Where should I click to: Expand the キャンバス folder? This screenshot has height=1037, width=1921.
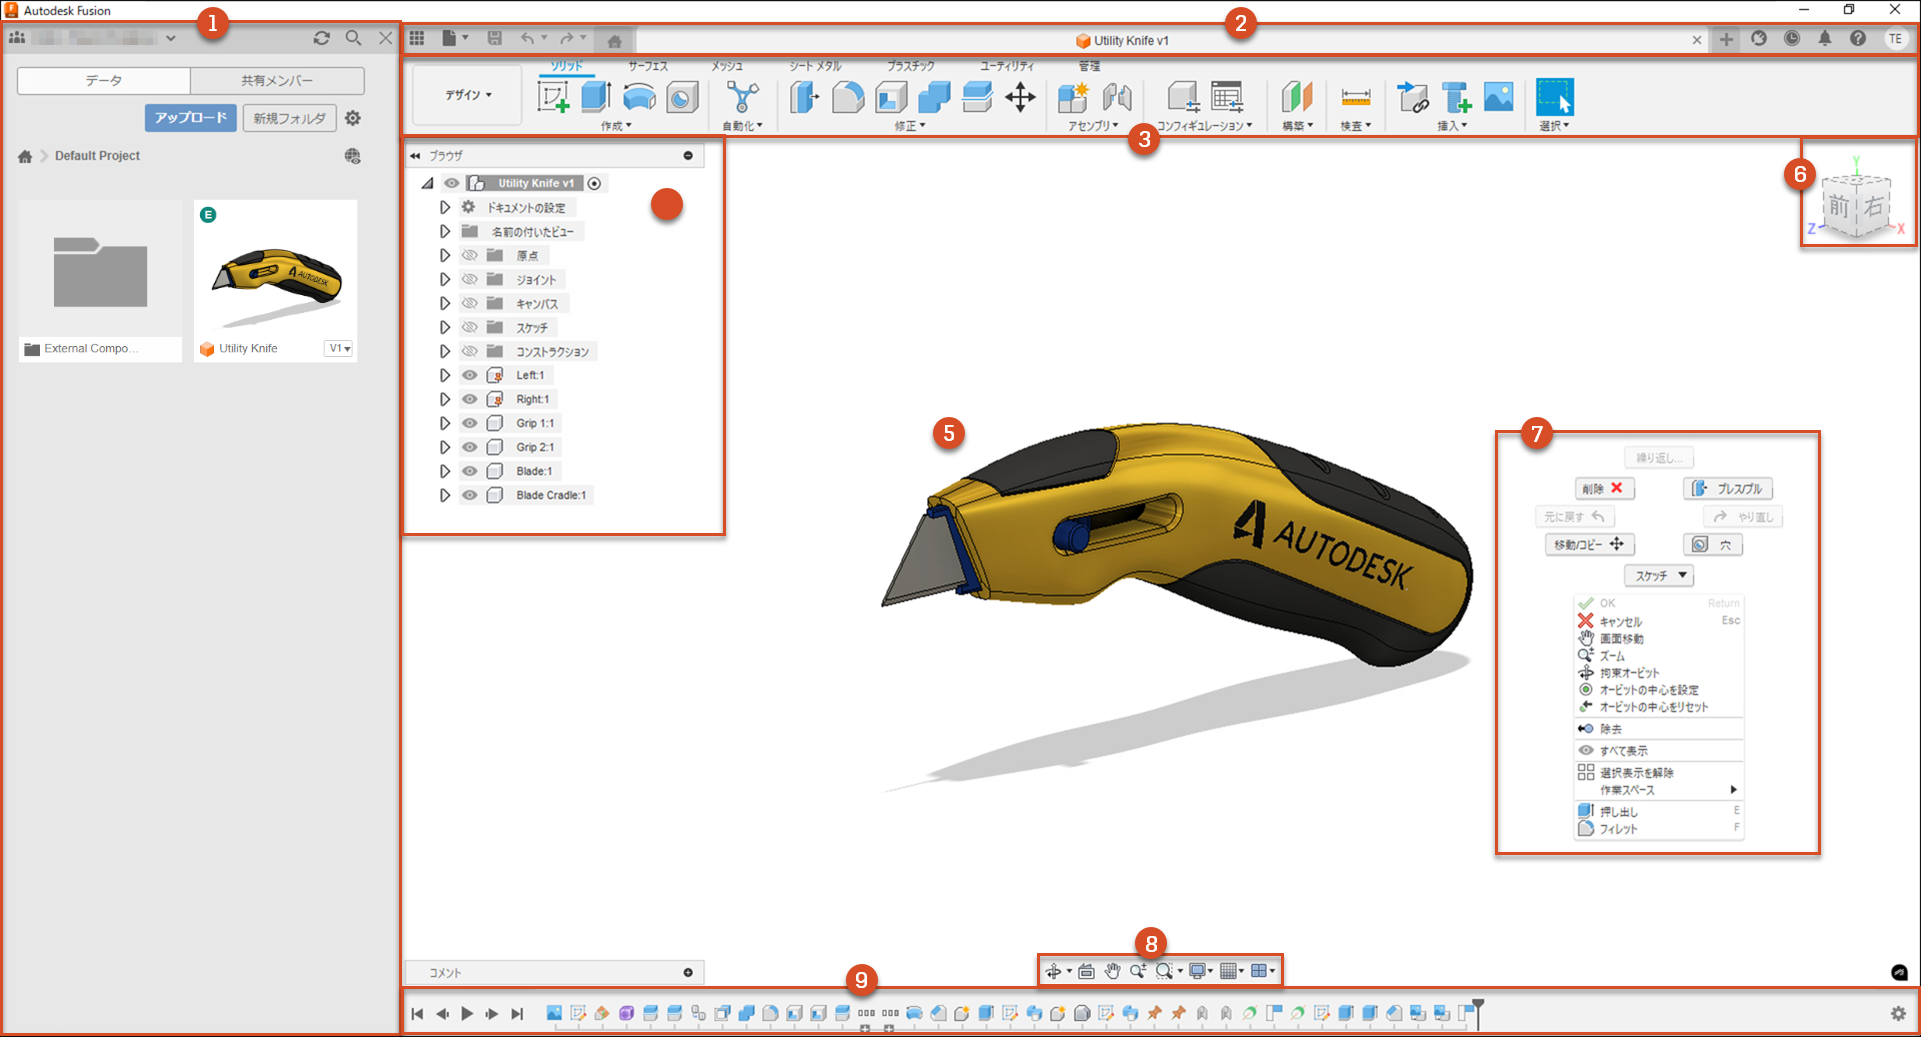pyautogui.click(x=445, y=303)
